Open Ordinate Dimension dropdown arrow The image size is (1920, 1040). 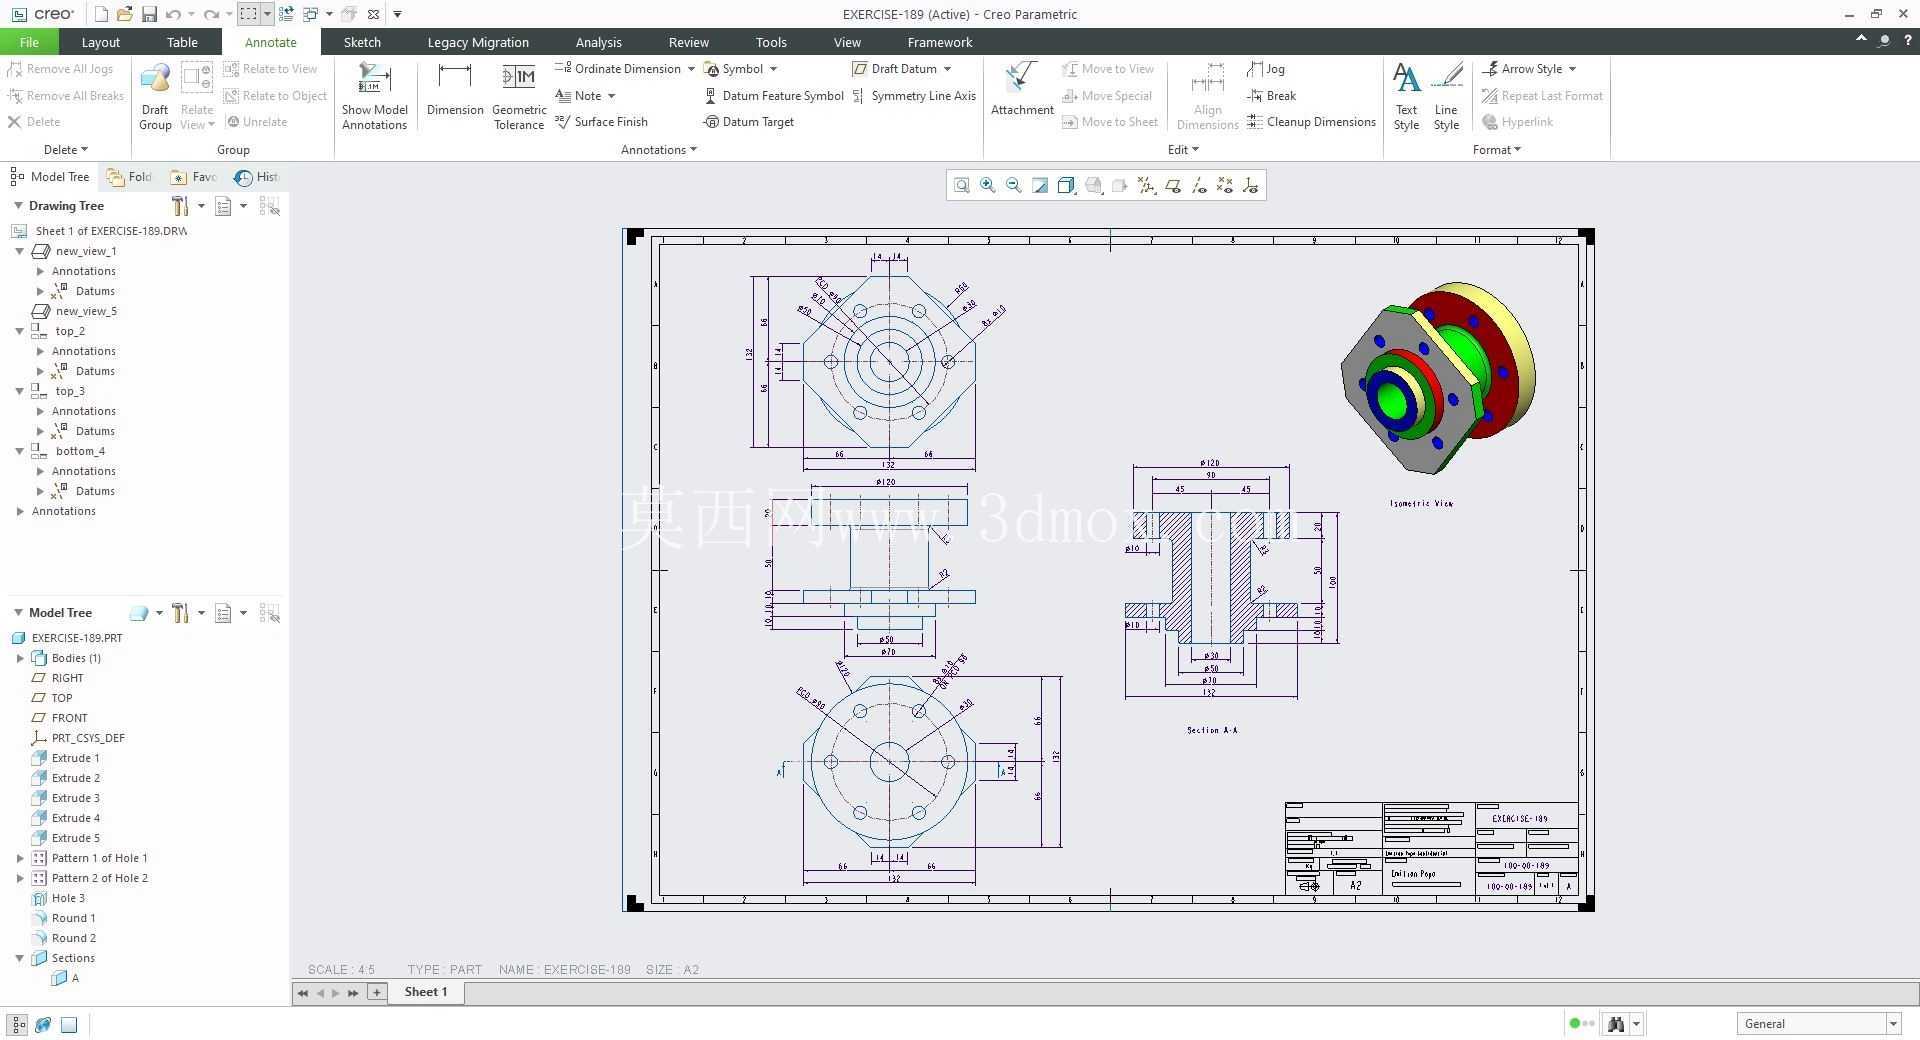pyautogui.click(x=691, y=69)
